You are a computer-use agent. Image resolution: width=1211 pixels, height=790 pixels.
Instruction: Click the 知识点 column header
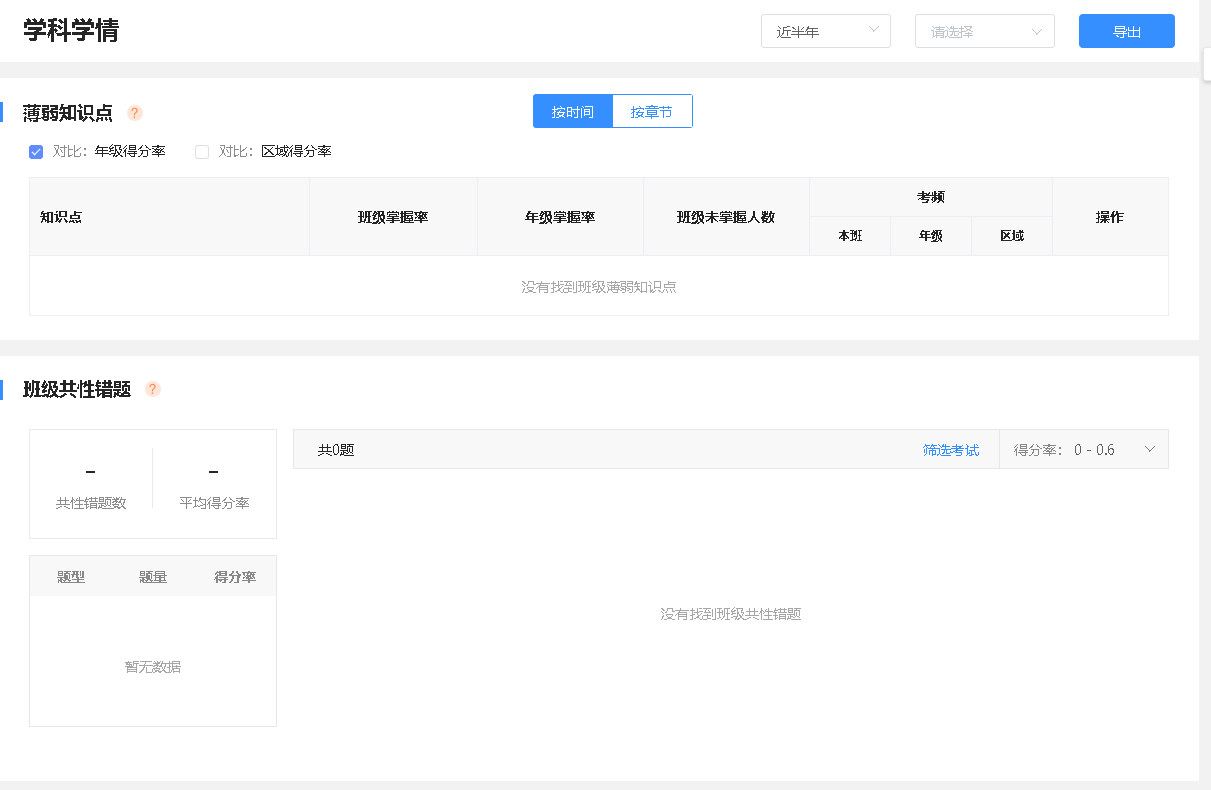61,217
